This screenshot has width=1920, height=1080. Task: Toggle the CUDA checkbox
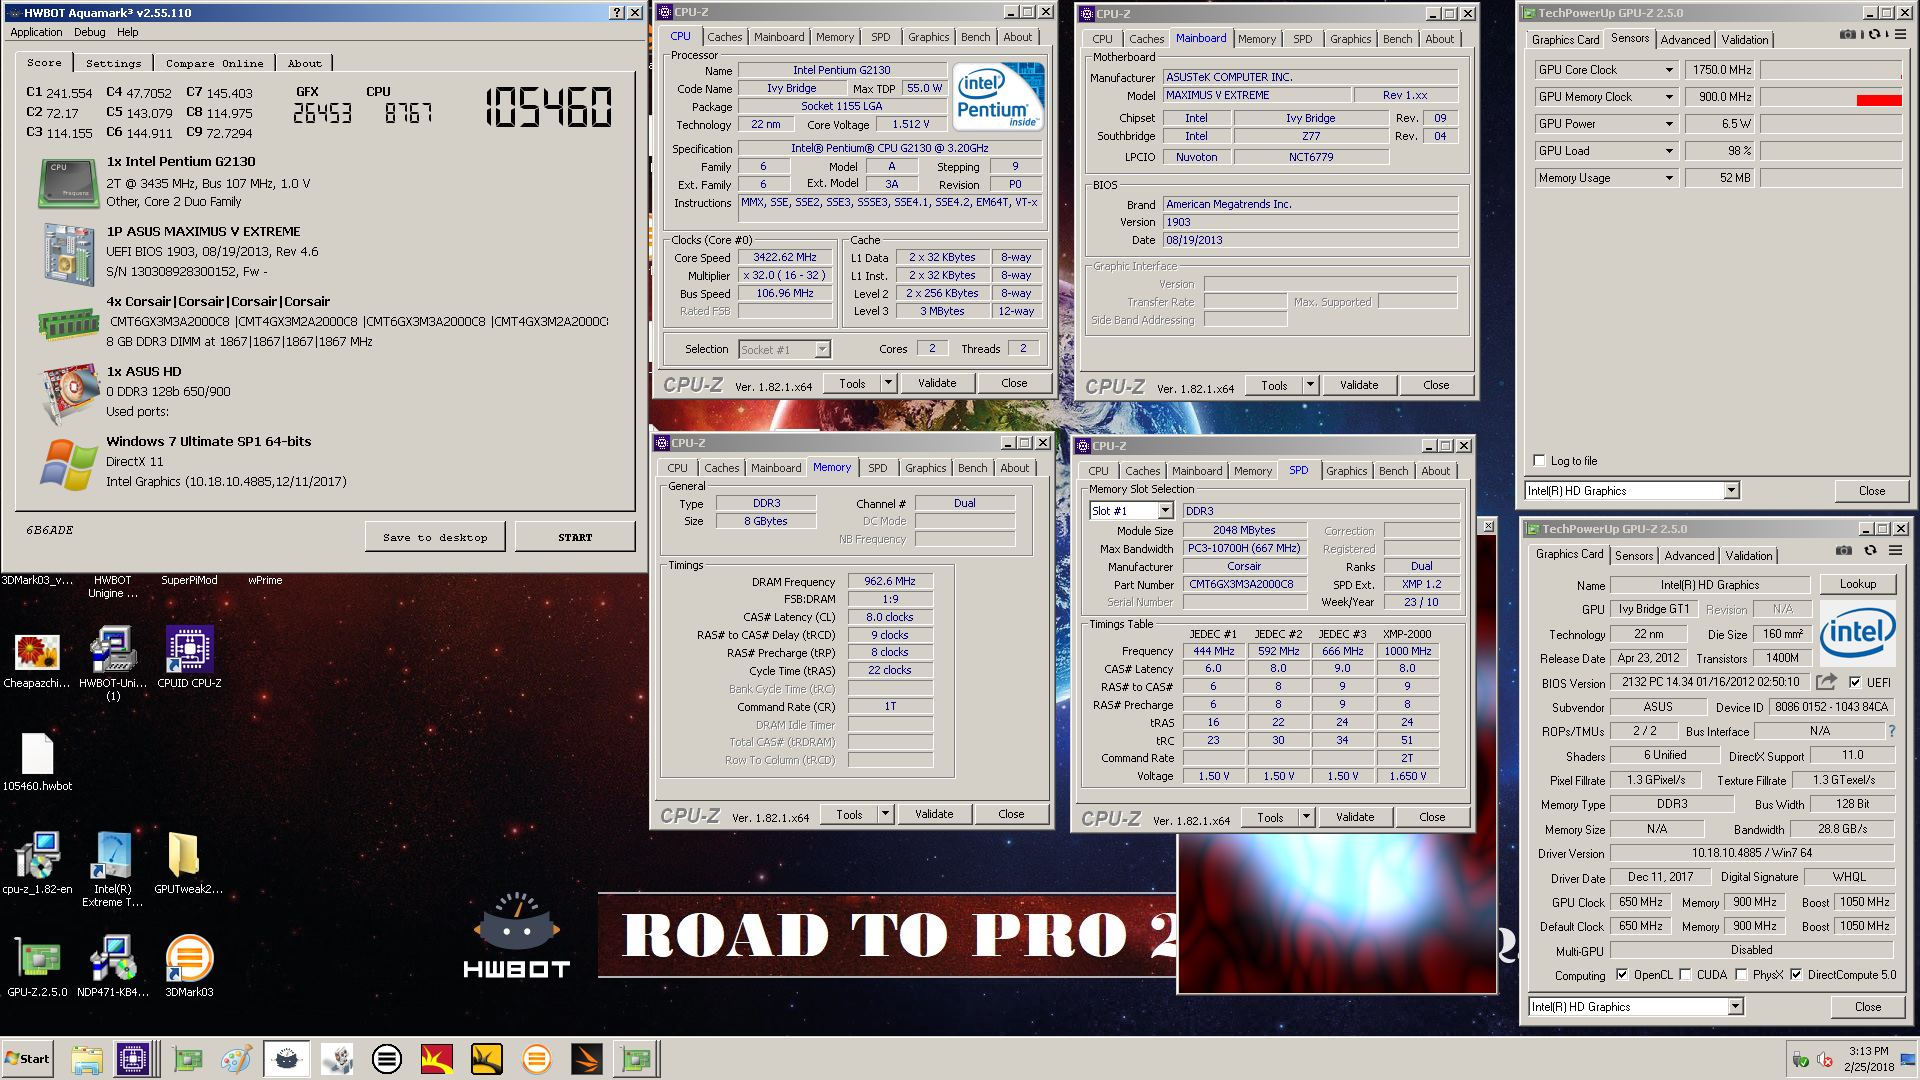pyautogui.click(x=1685, y=975)
